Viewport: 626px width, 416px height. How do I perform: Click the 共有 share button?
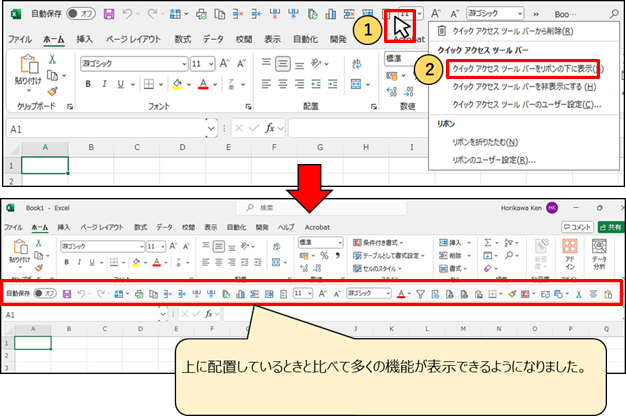point(611,227)
